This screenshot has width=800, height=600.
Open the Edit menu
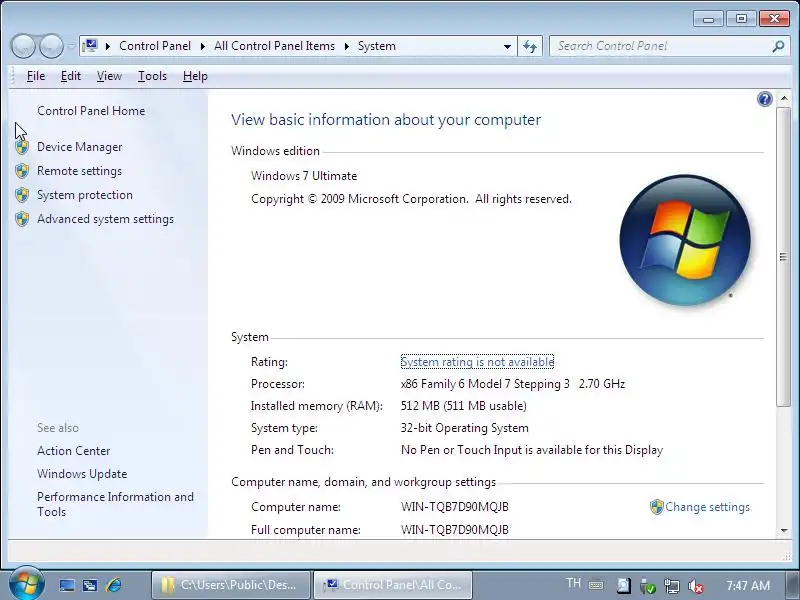coord(70,76)
